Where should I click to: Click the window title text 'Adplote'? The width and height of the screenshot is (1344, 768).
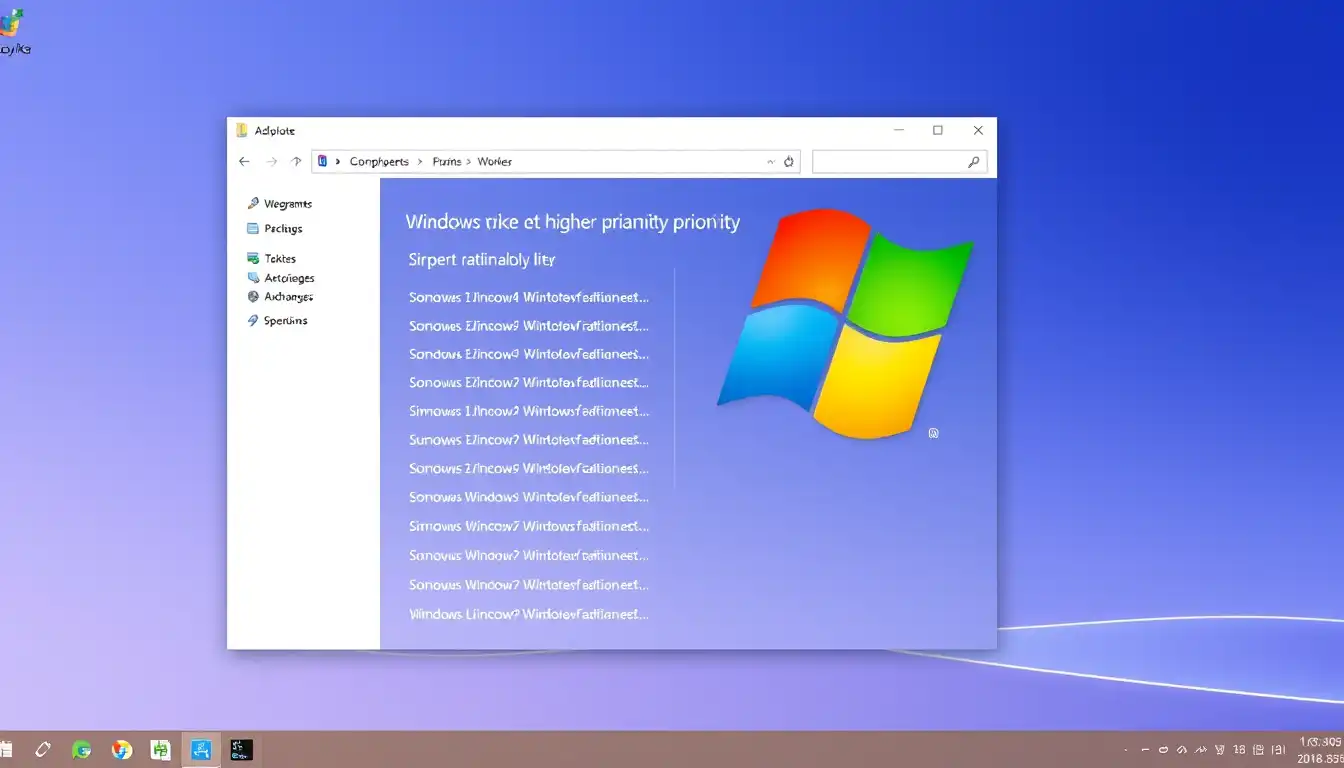[x=275, y=131]
